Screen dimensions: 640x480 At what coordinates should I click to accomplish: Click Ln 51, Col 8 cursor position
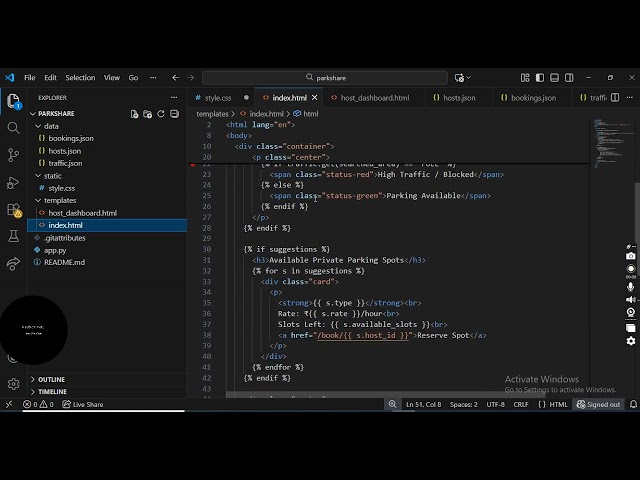(423, 404)
